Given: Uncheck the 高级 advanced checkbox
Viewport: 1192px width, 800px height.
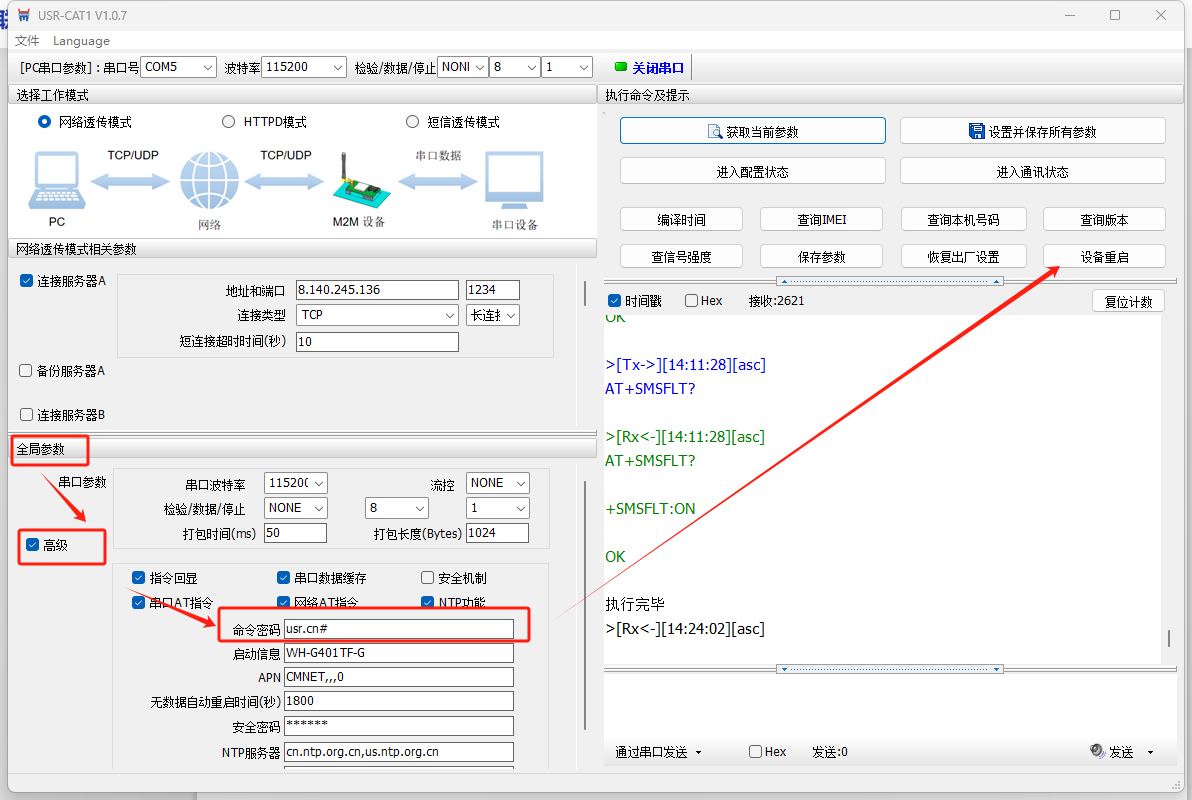Looking at the screenshot, I should (33, 545).
